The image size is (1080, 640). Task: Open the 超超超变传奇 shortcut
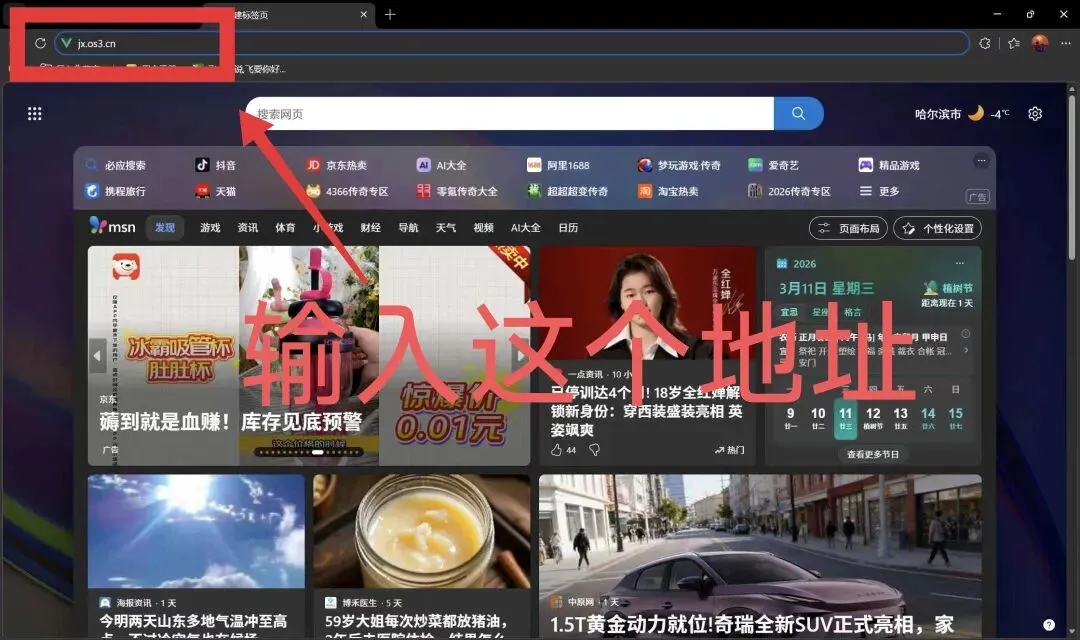pyautogui.click(x=568, y=191)
